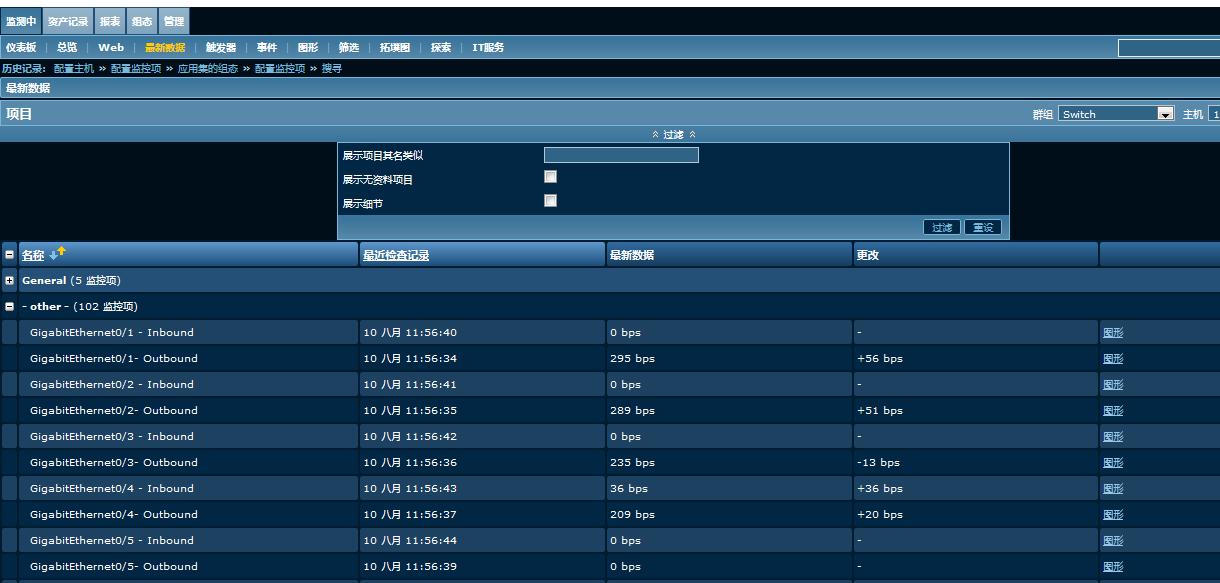Open the IT服务 submenu page

tap(488, 47)
